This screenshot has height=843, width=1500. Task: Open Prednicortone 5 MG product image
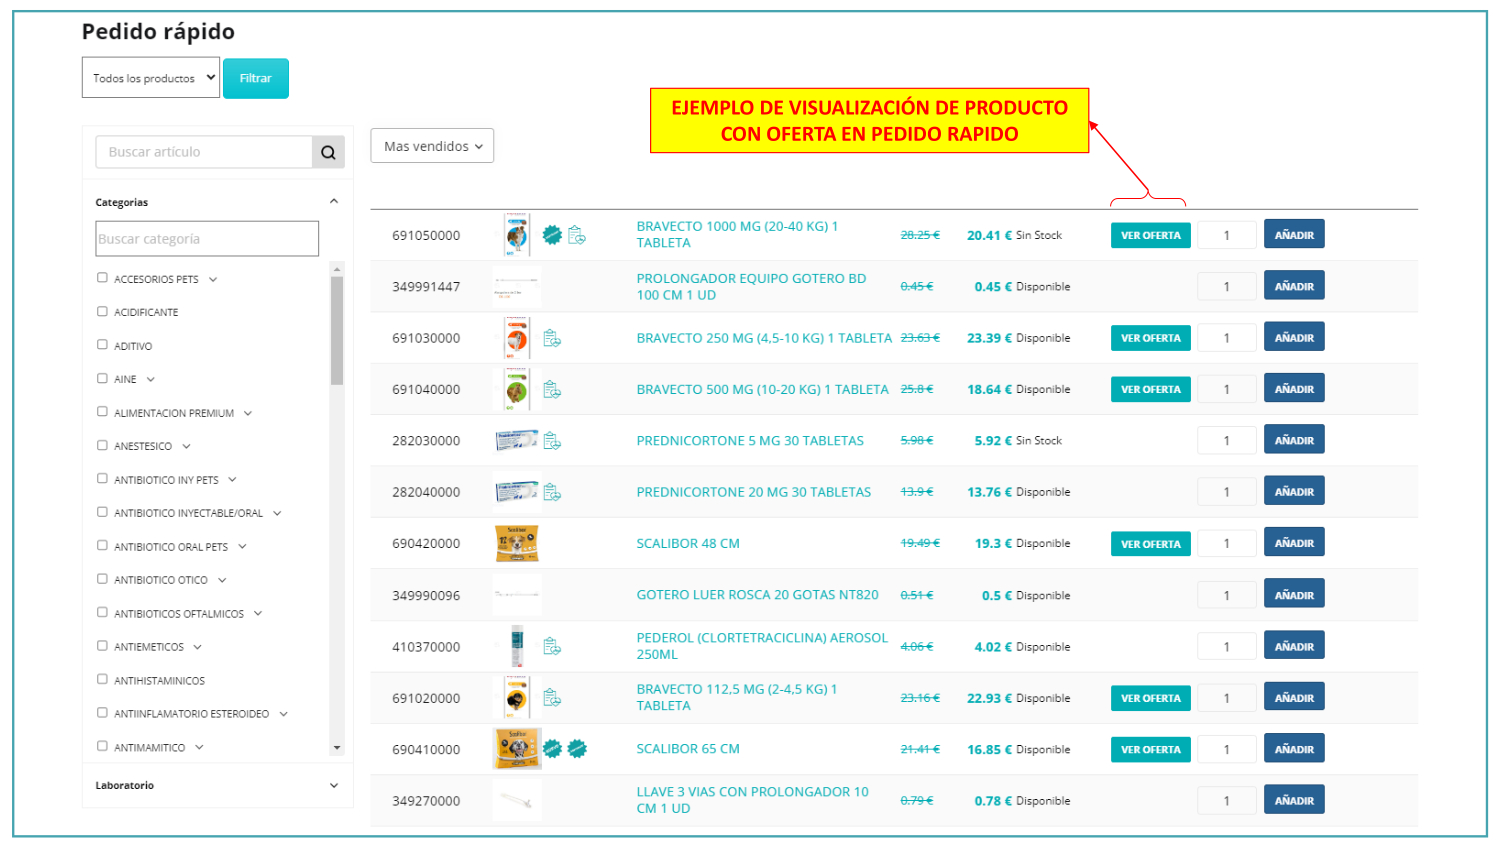pyautogui.click(x=517, y=440)
